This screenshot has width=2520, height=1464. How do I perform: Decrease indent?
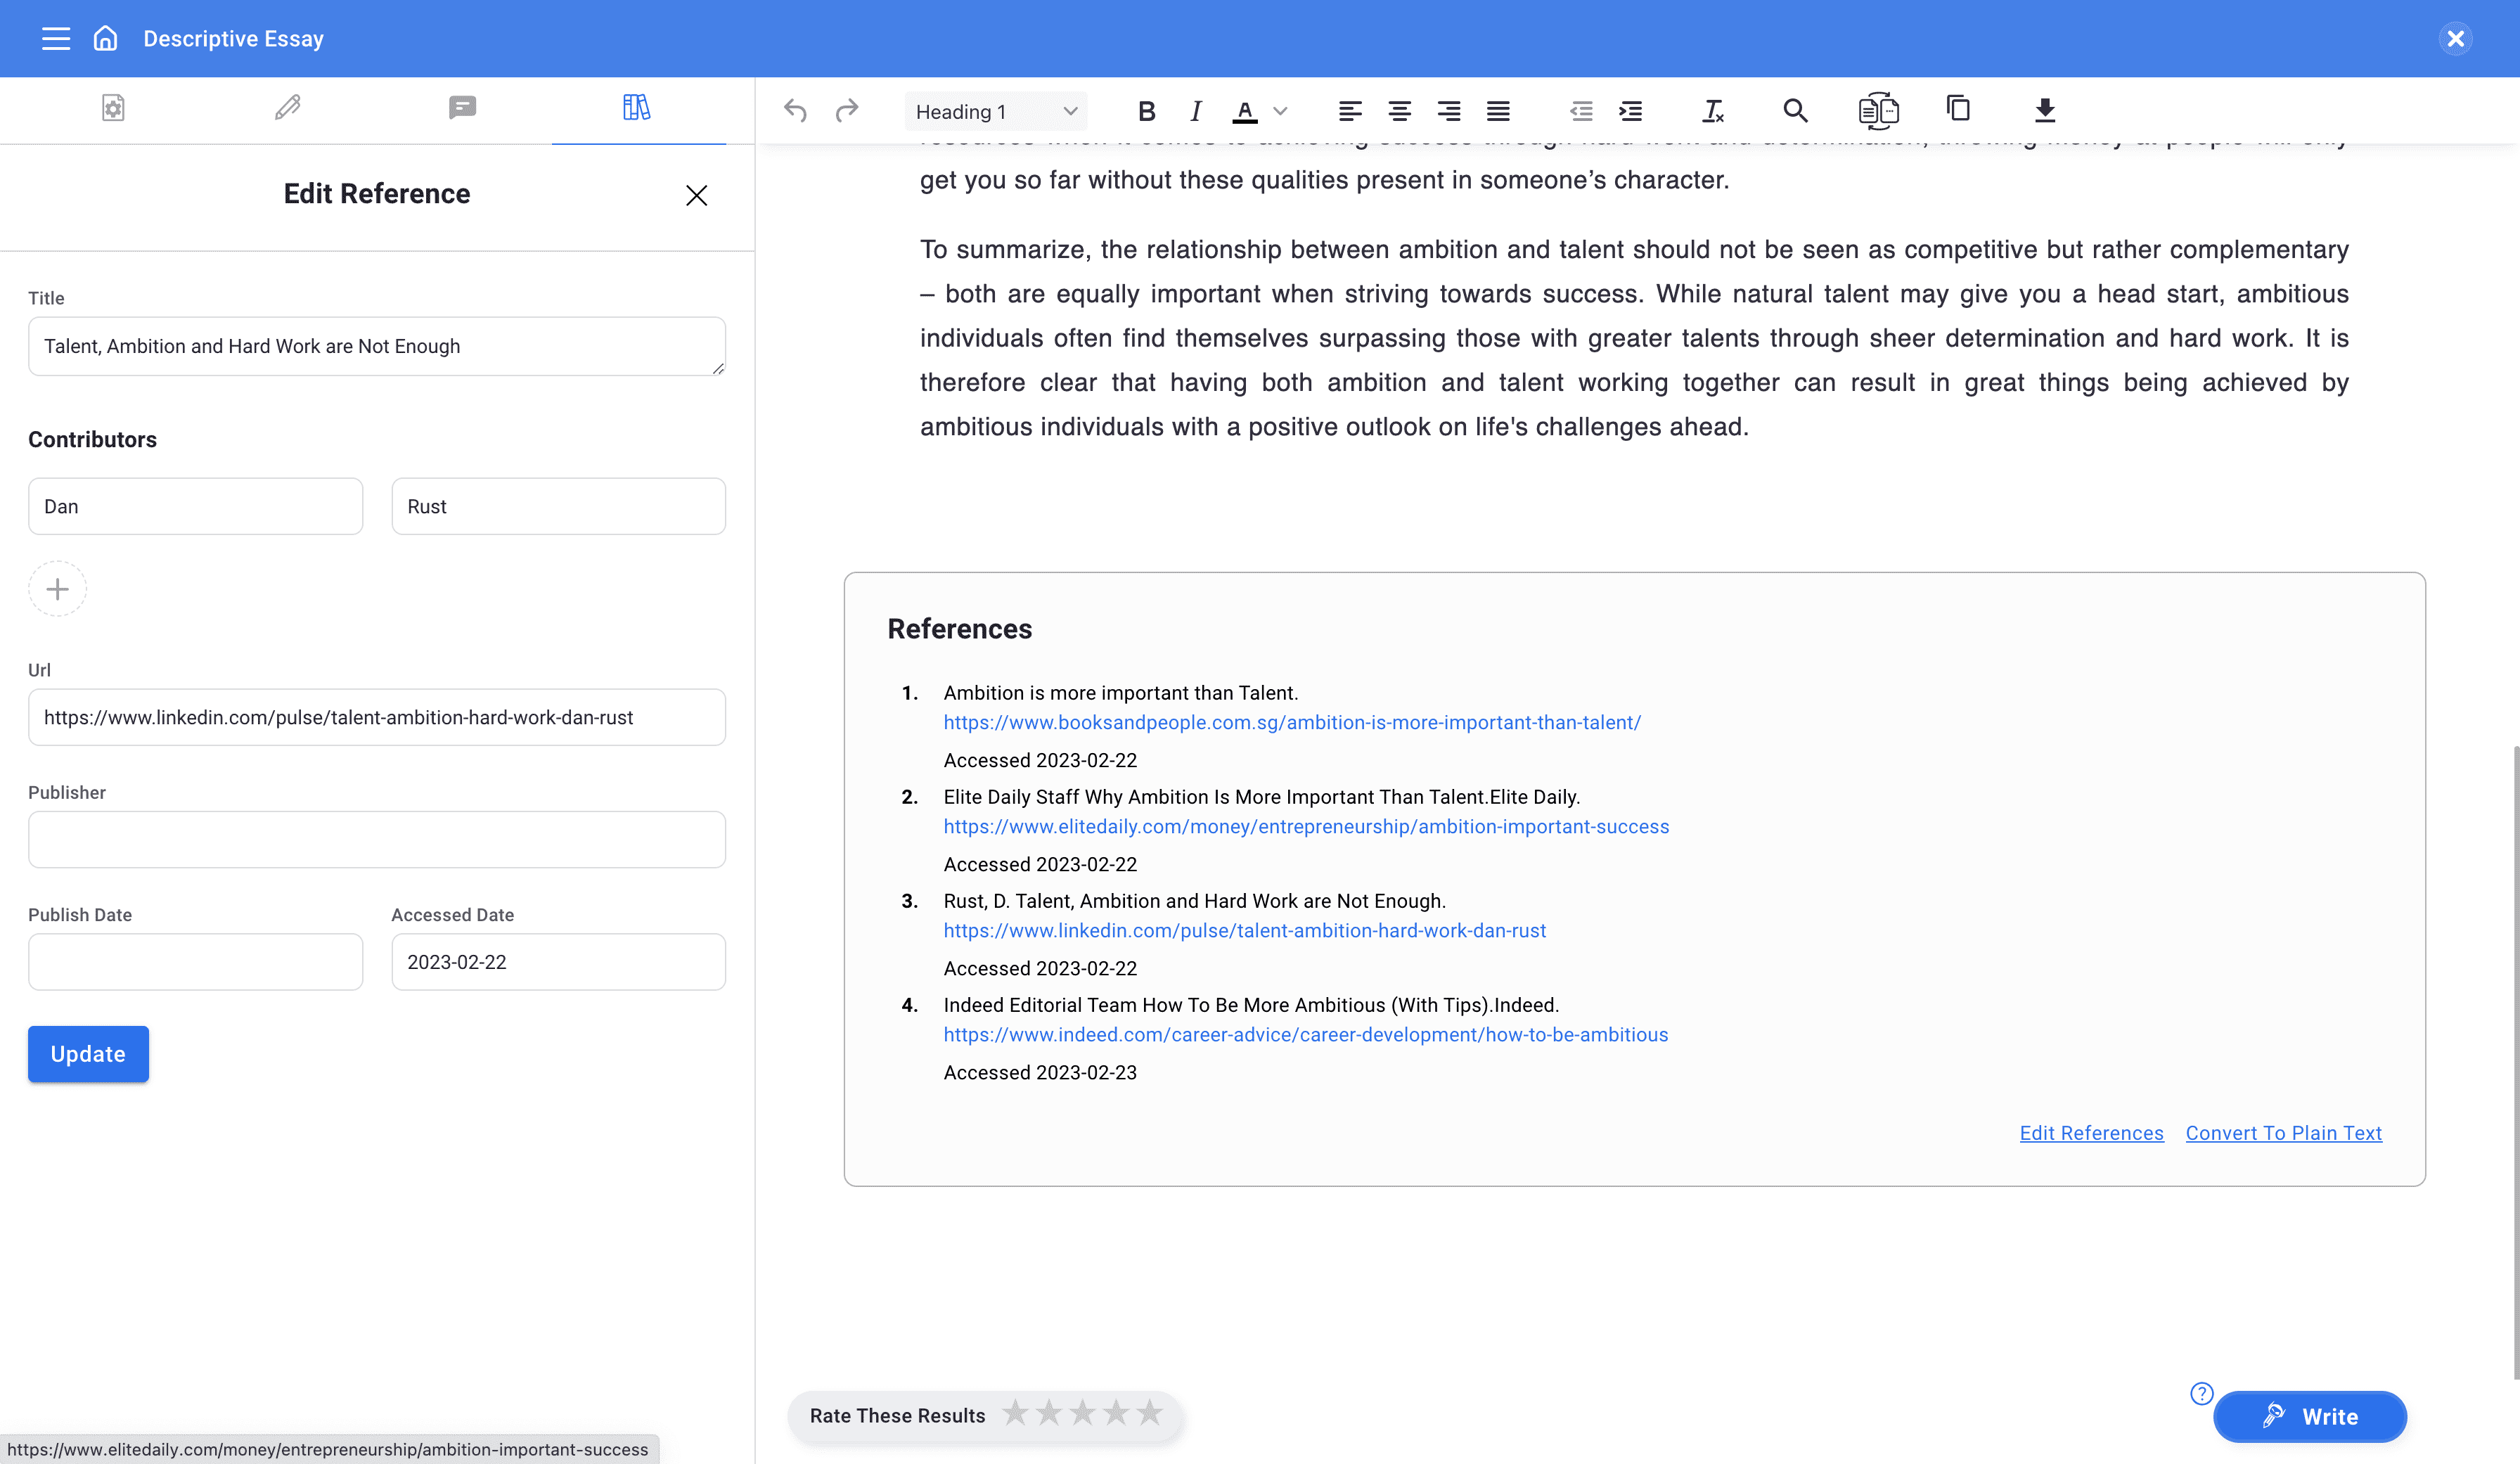point(1581,111)
